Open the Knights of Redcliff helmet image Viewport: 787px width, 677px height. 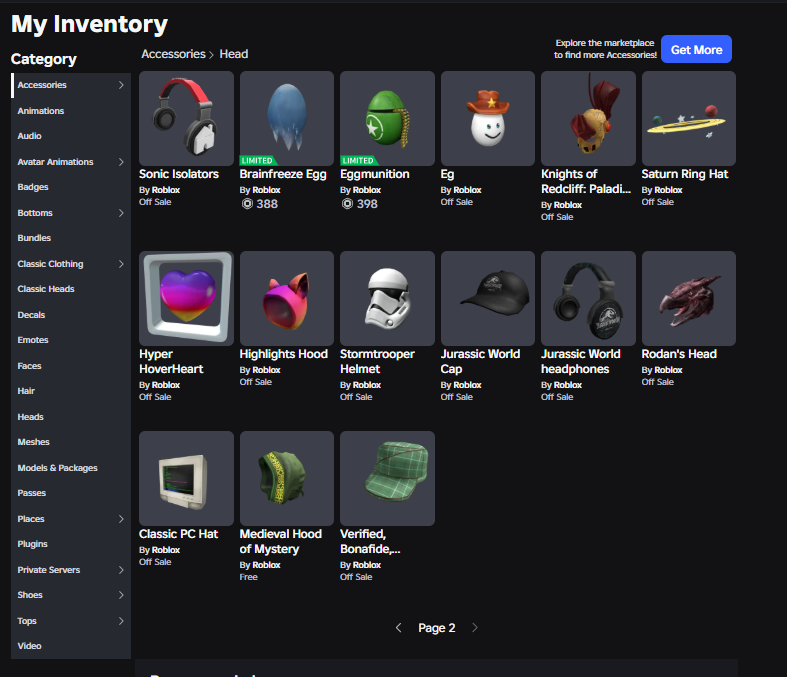coord(588,118)
